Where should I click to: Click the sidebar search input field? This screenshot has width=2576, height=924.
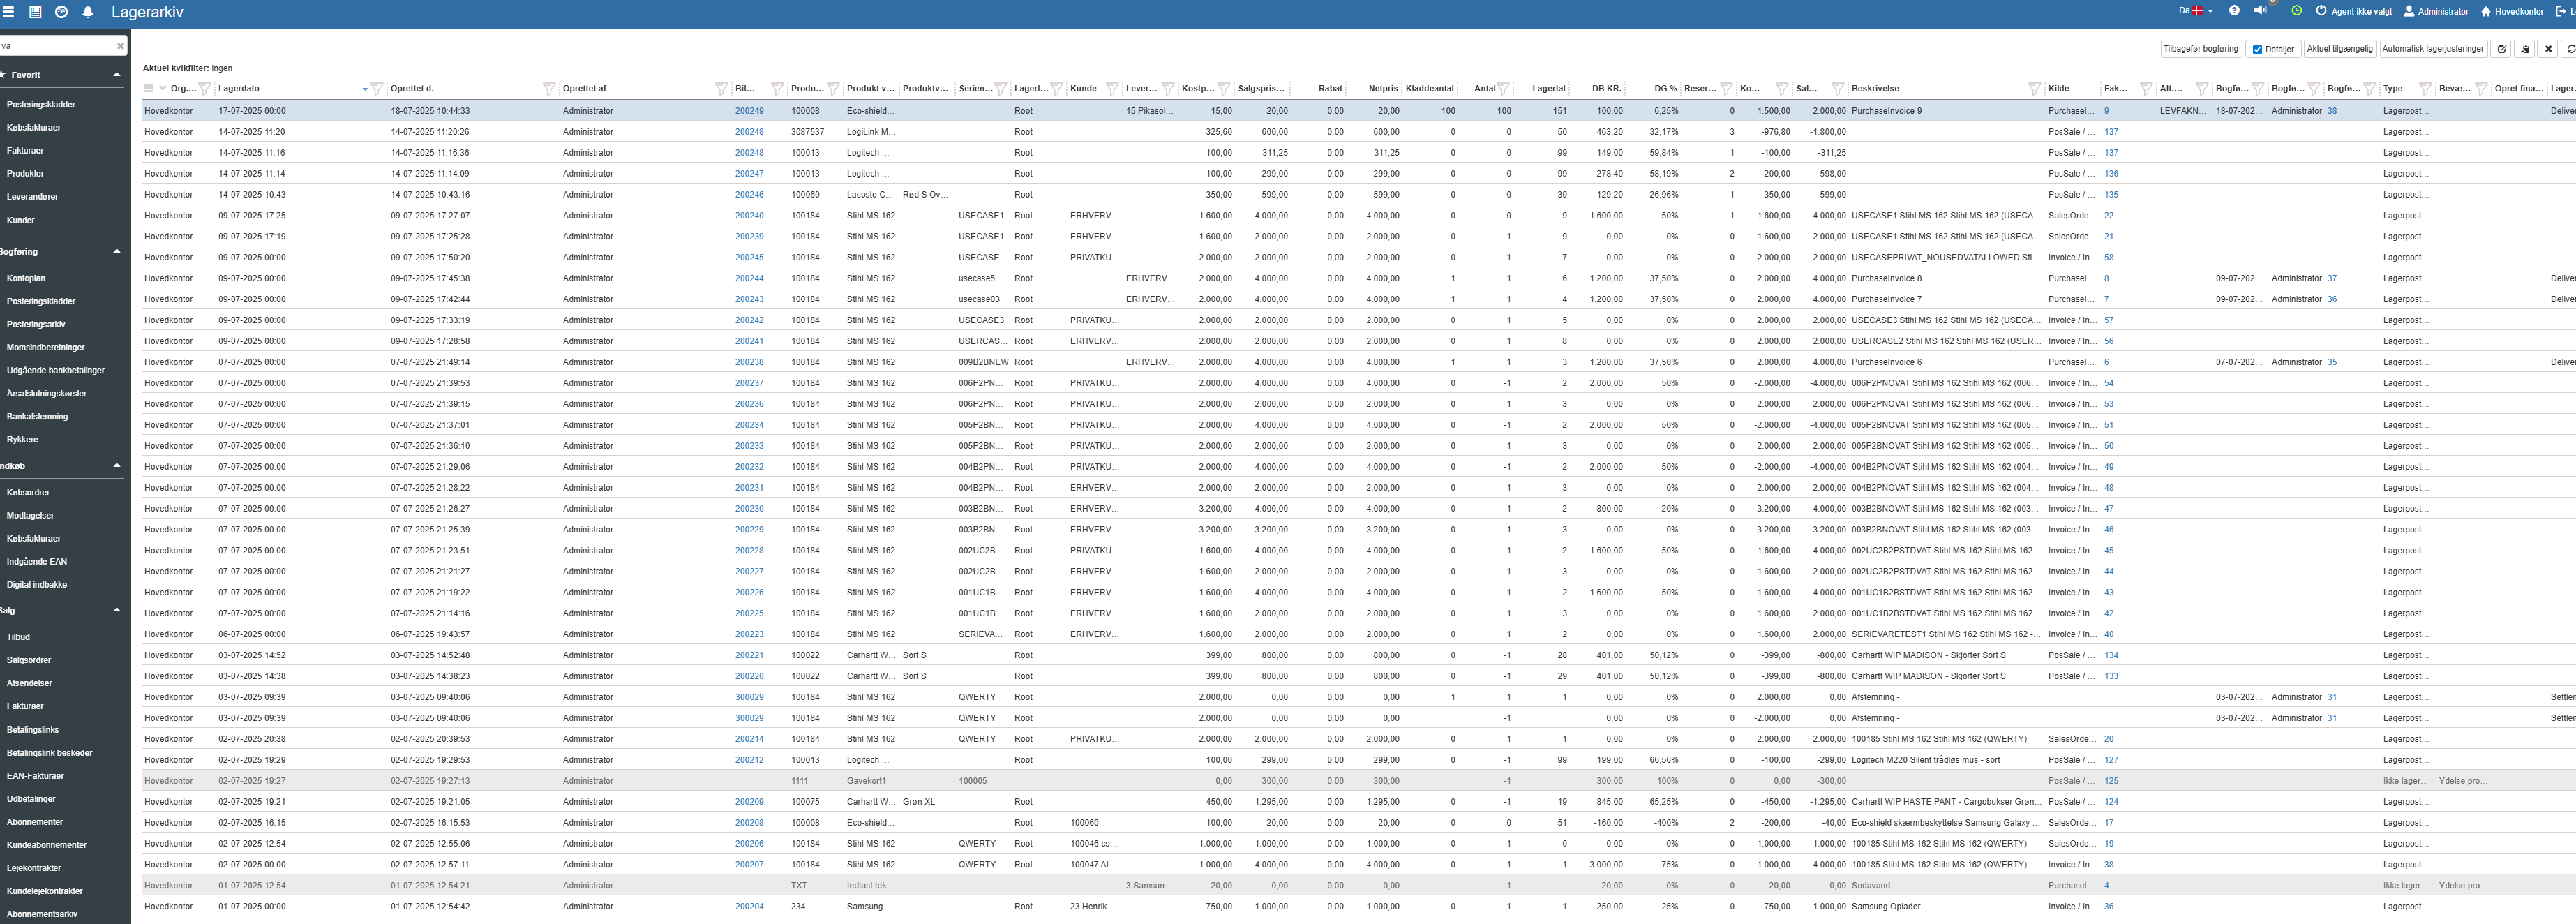(55, 46)
